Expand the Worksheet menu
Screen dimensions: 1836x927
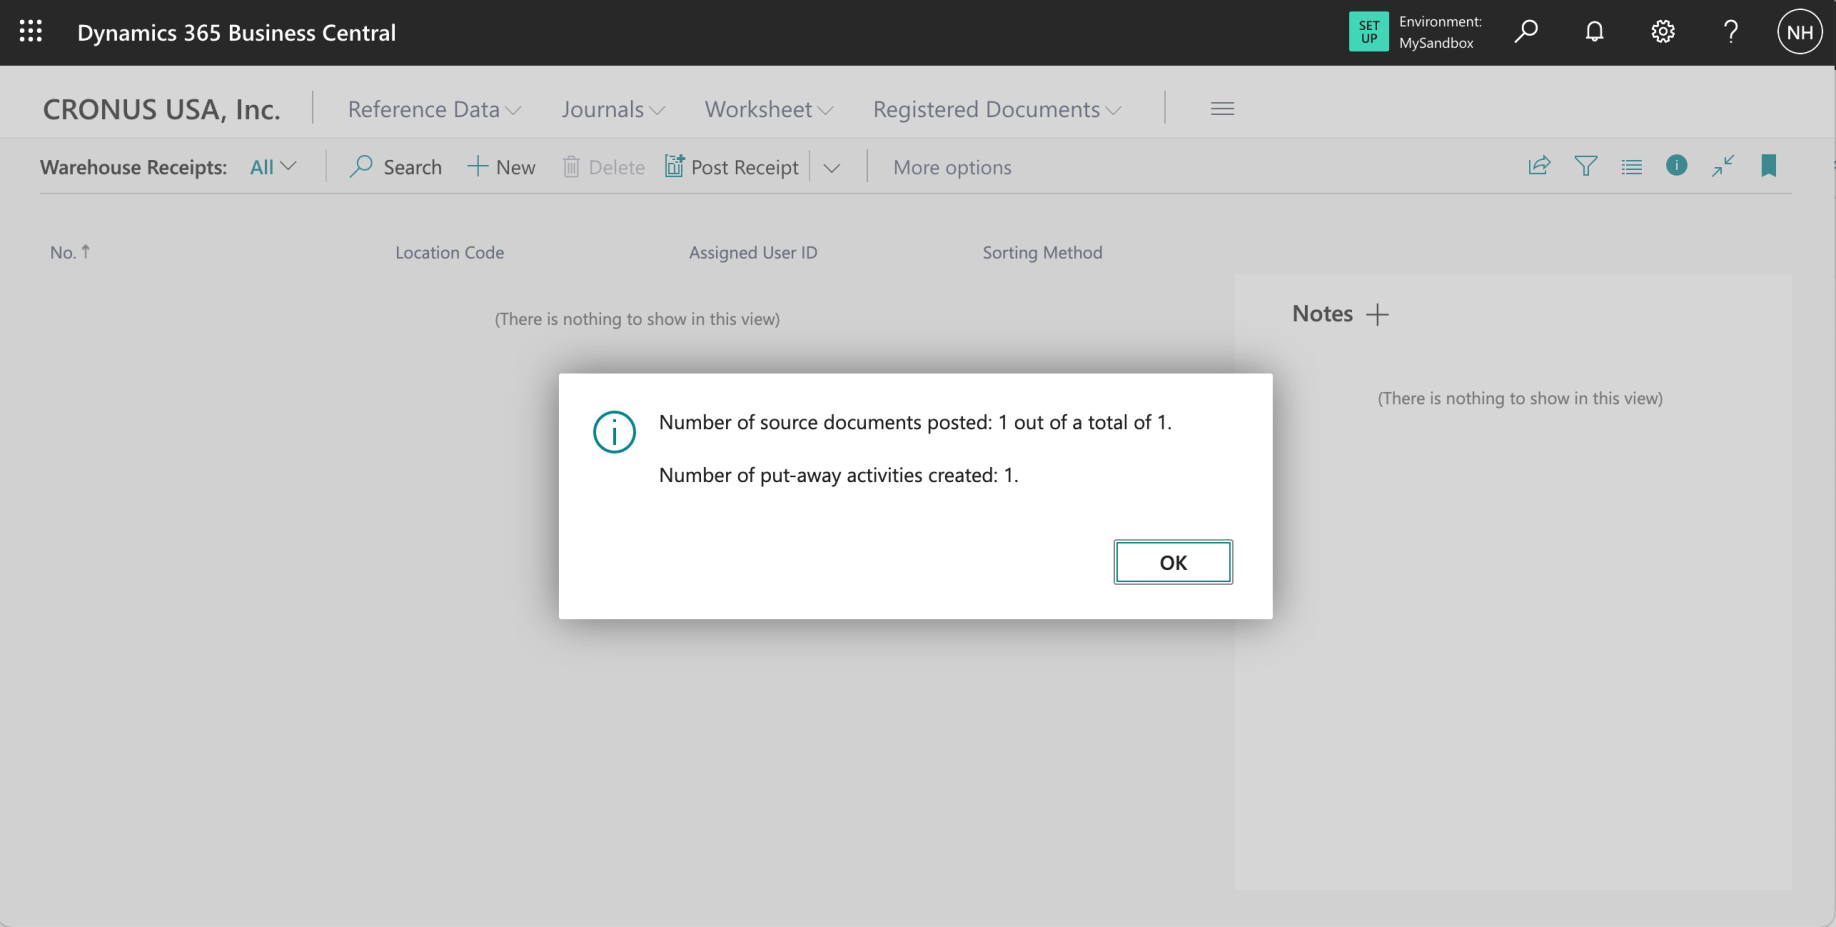(769, 109)
